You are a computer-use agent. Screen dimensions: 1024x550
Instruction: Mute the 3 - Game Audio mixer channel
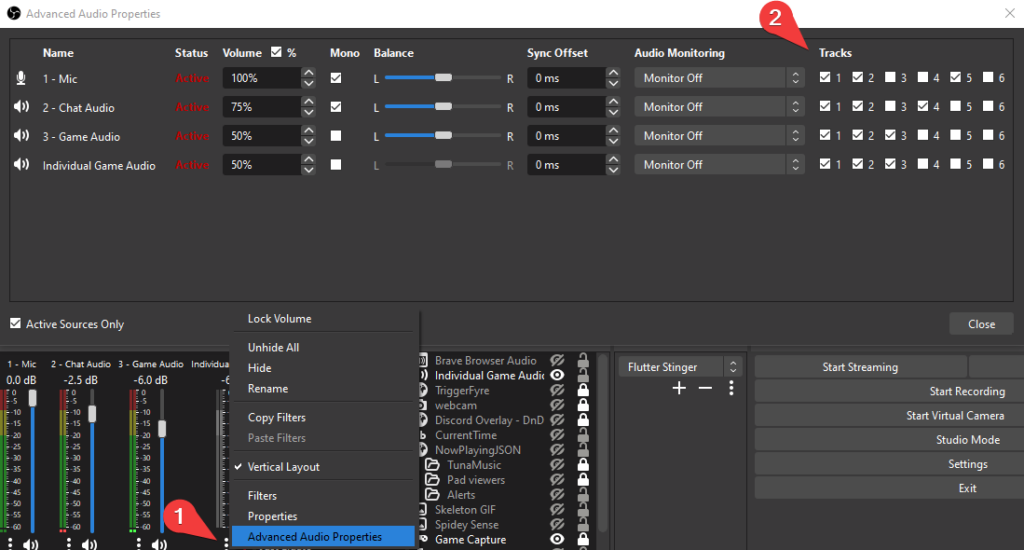point(159,543)
